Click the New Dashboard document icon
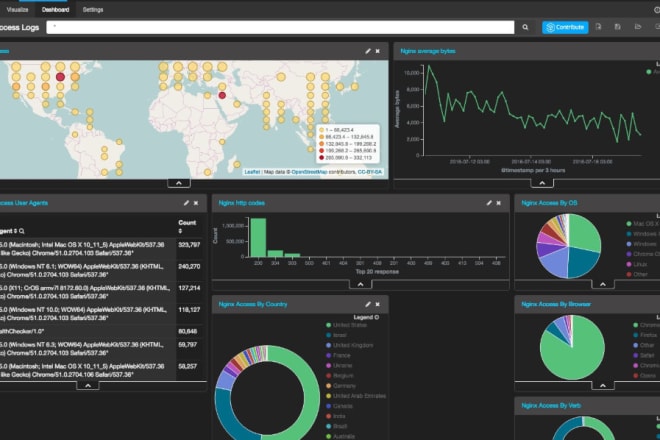 (x=598, y=27)
